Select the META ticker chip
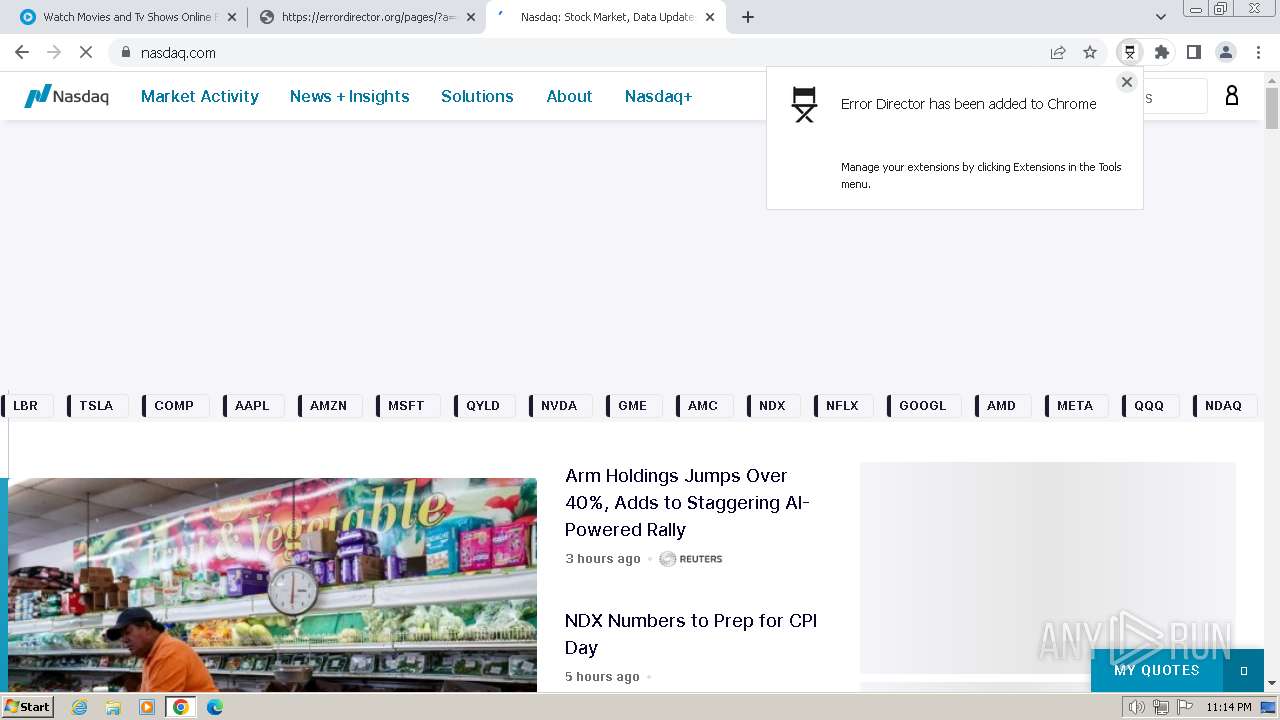This screenshot has width=1280, height=720. tap(1075, 405)
